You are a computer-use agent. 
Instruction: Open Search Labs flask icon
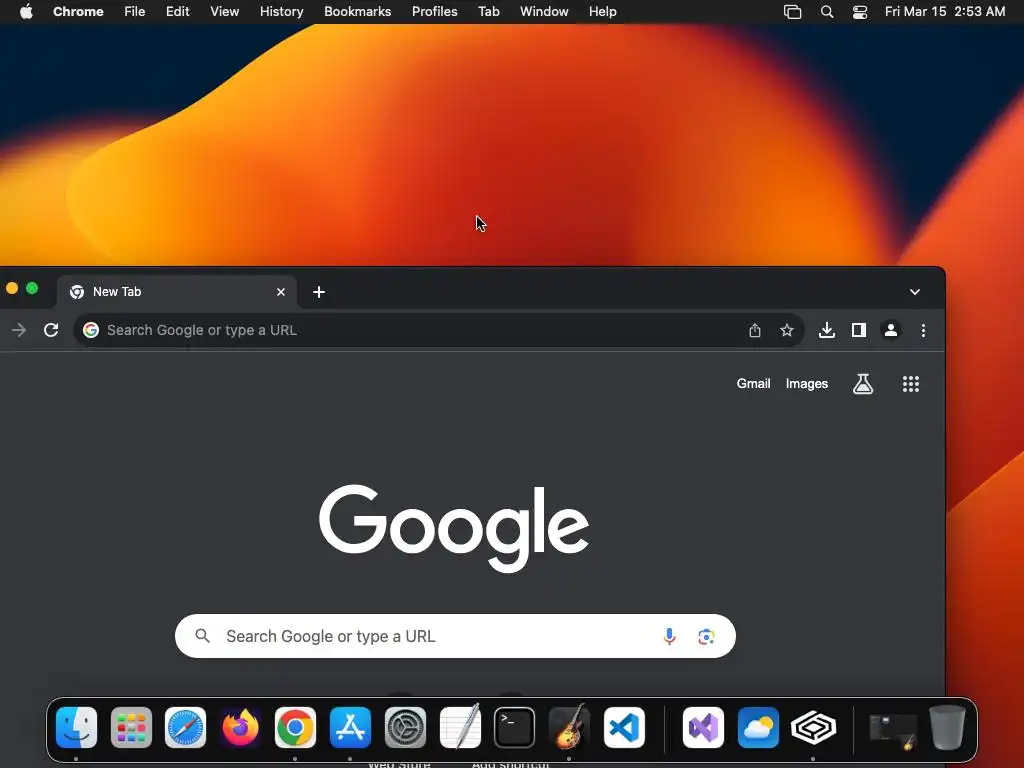pyautogui.click(x=863, y=384)
